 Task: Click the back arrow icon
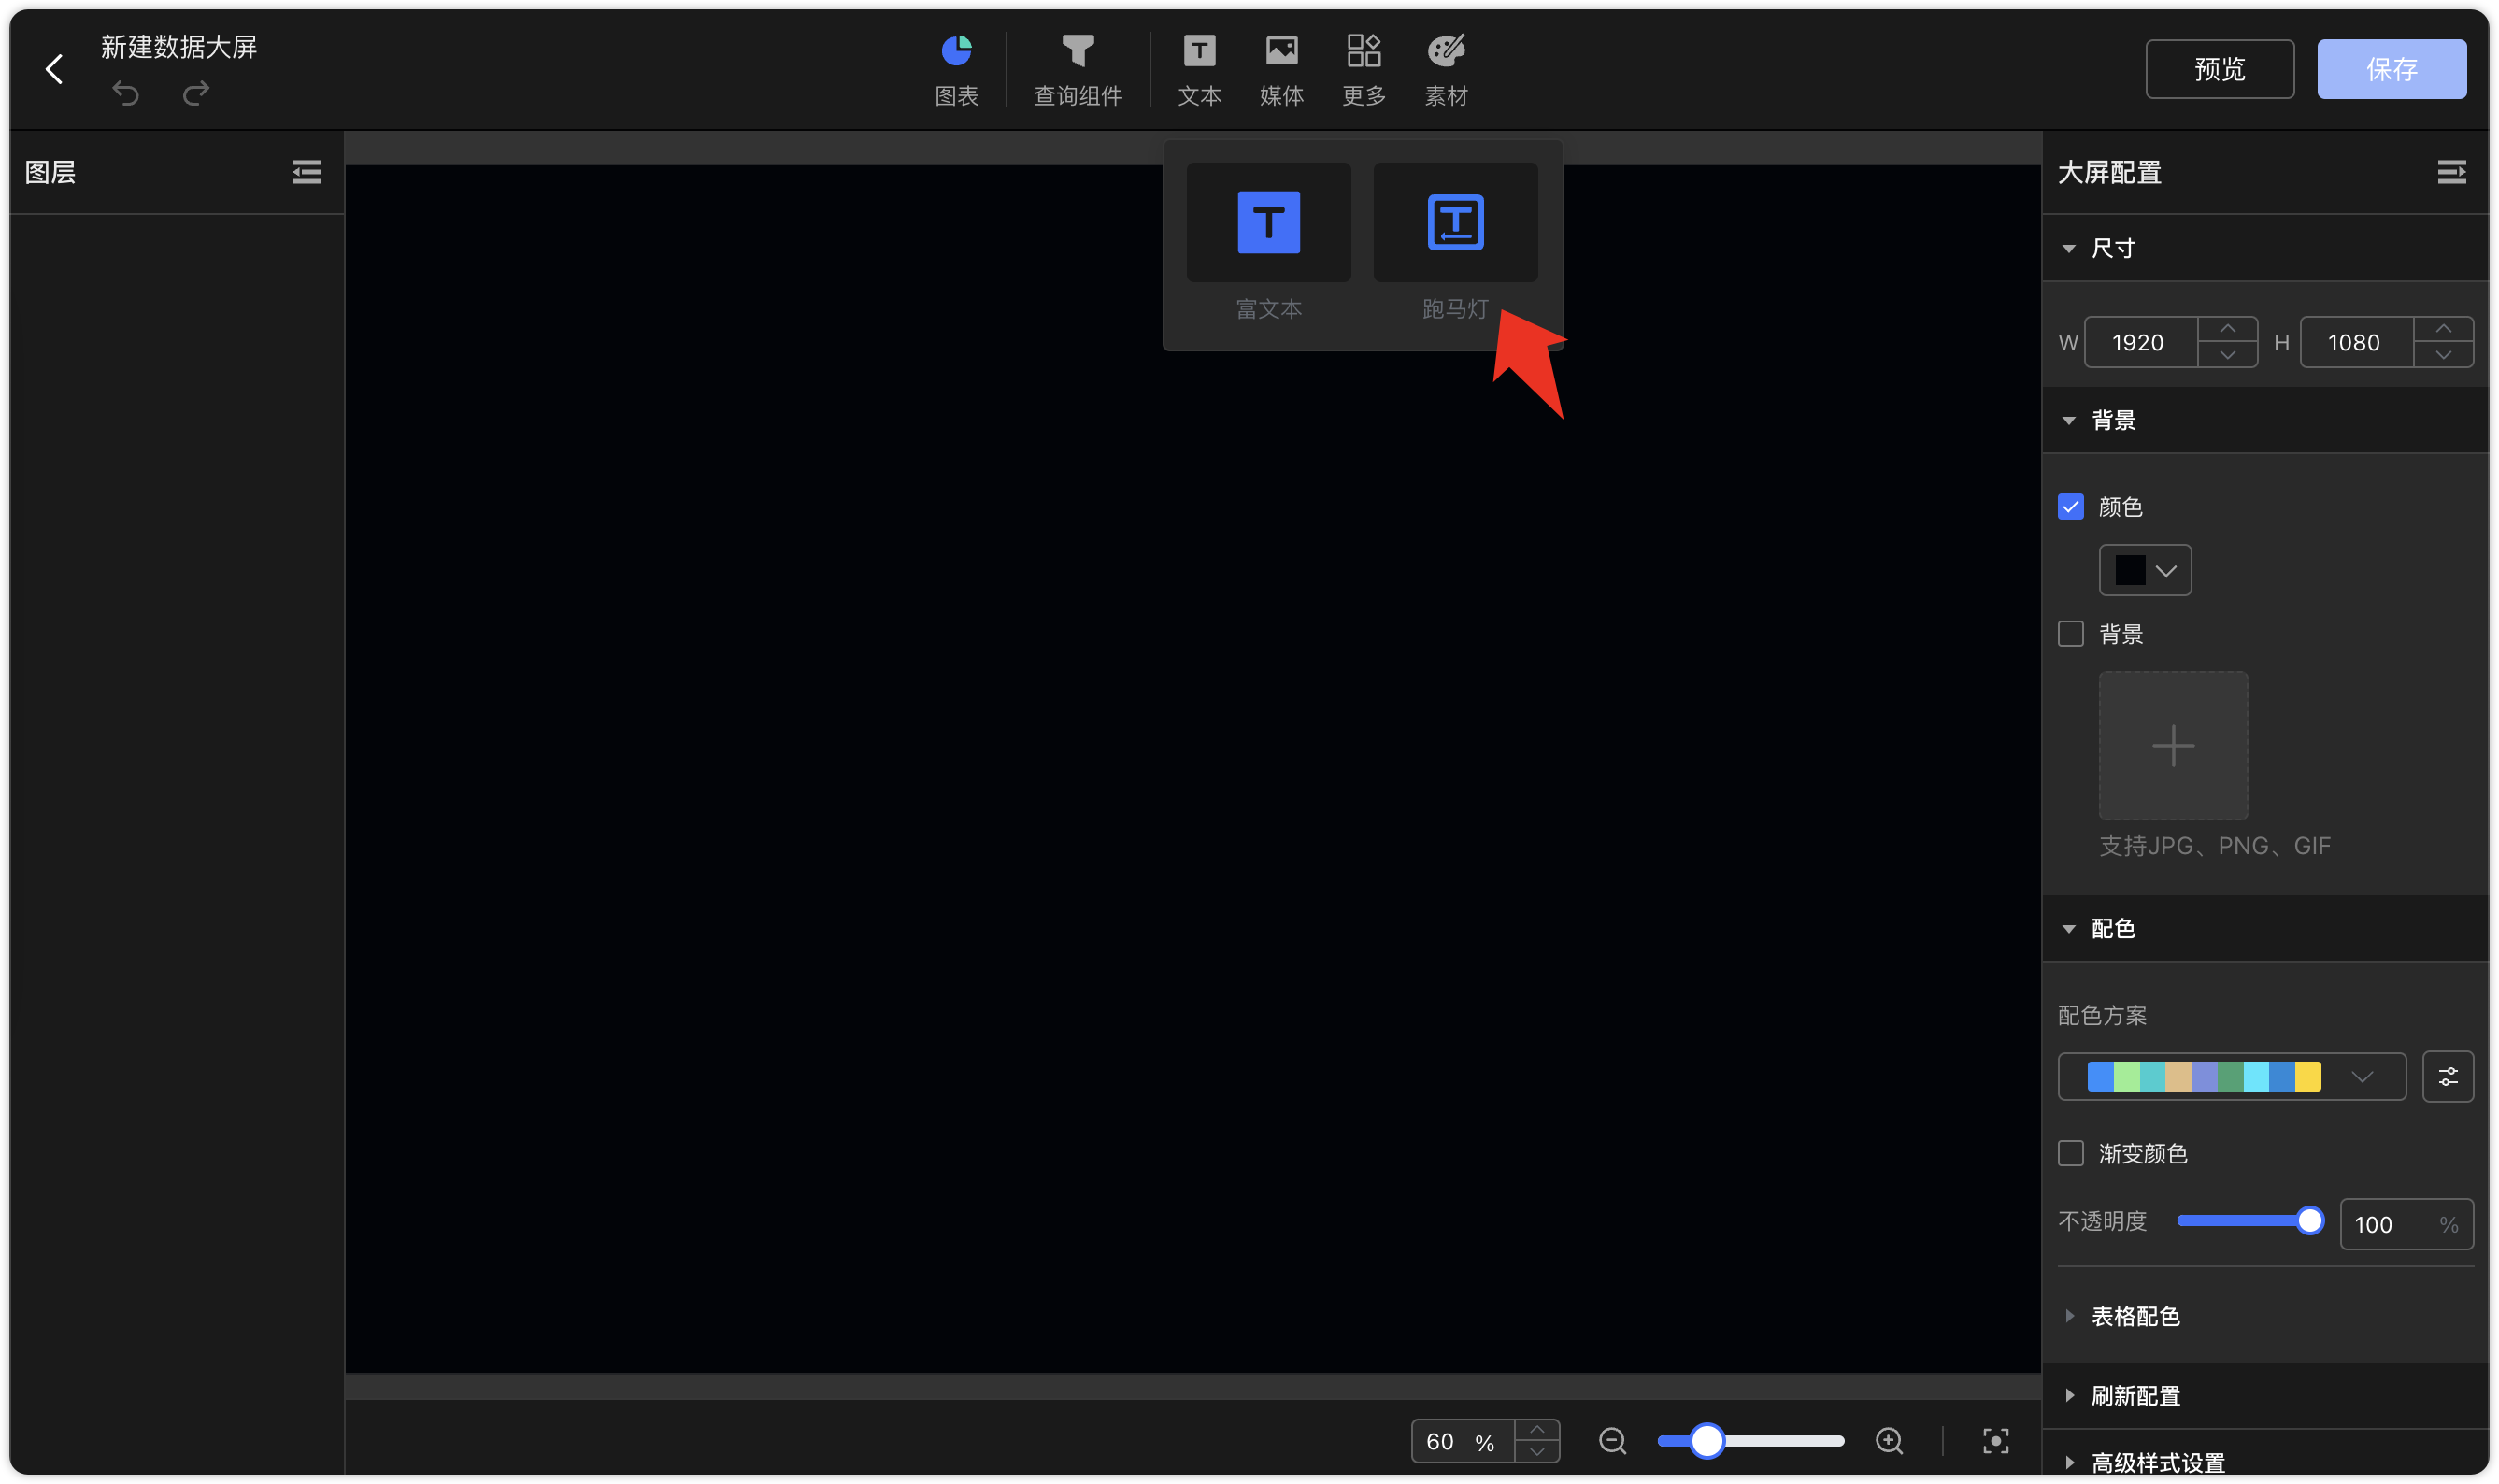point(55,69)
